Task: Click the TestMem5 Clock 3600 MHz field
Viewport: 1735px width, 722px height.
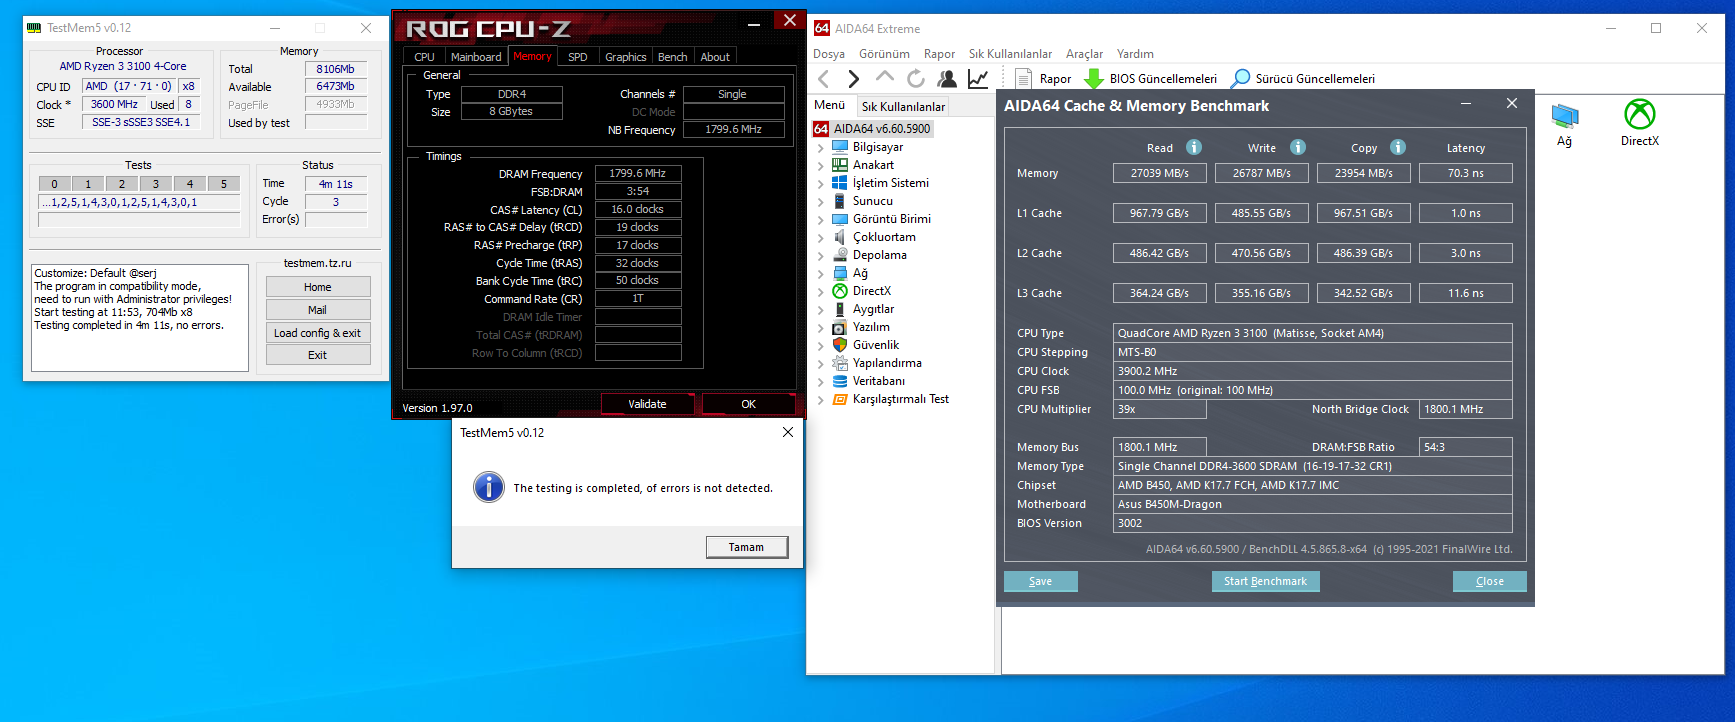Action: [114, 104]
